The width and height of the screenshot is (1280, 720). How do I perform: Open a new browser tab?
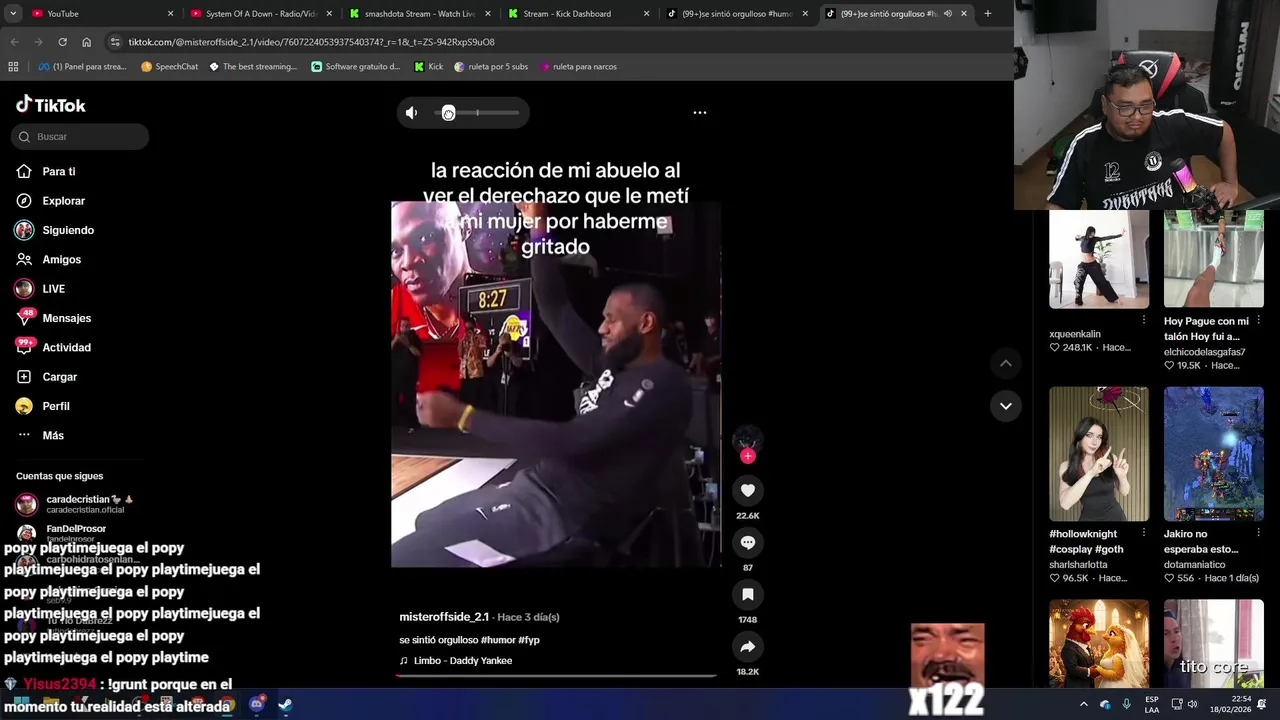point(987,14)
